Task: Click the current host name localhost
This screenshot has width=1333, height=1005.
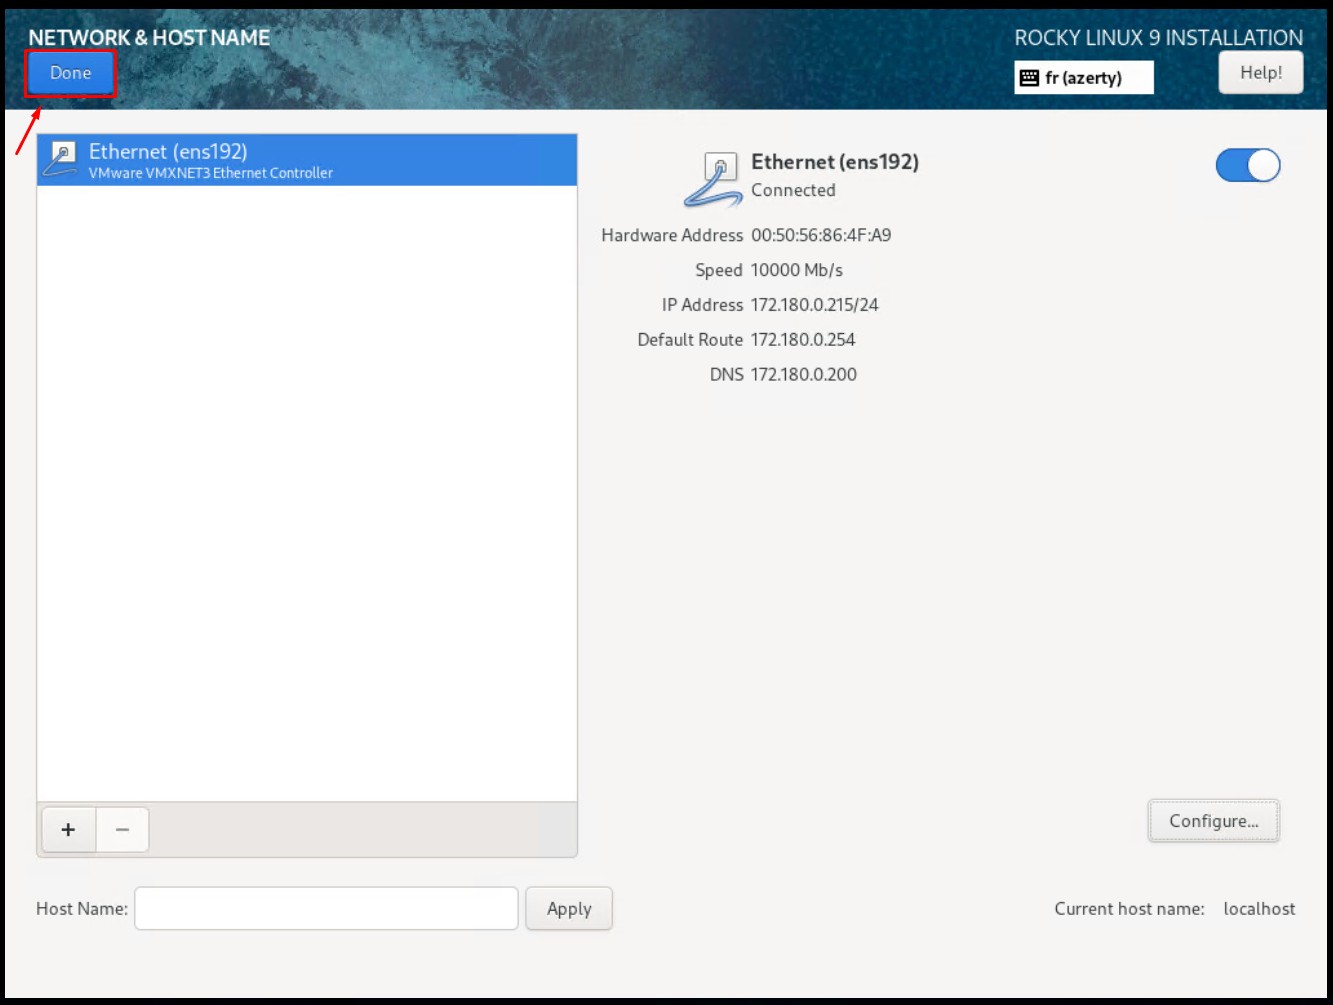Action: (x=1259, y=908)
